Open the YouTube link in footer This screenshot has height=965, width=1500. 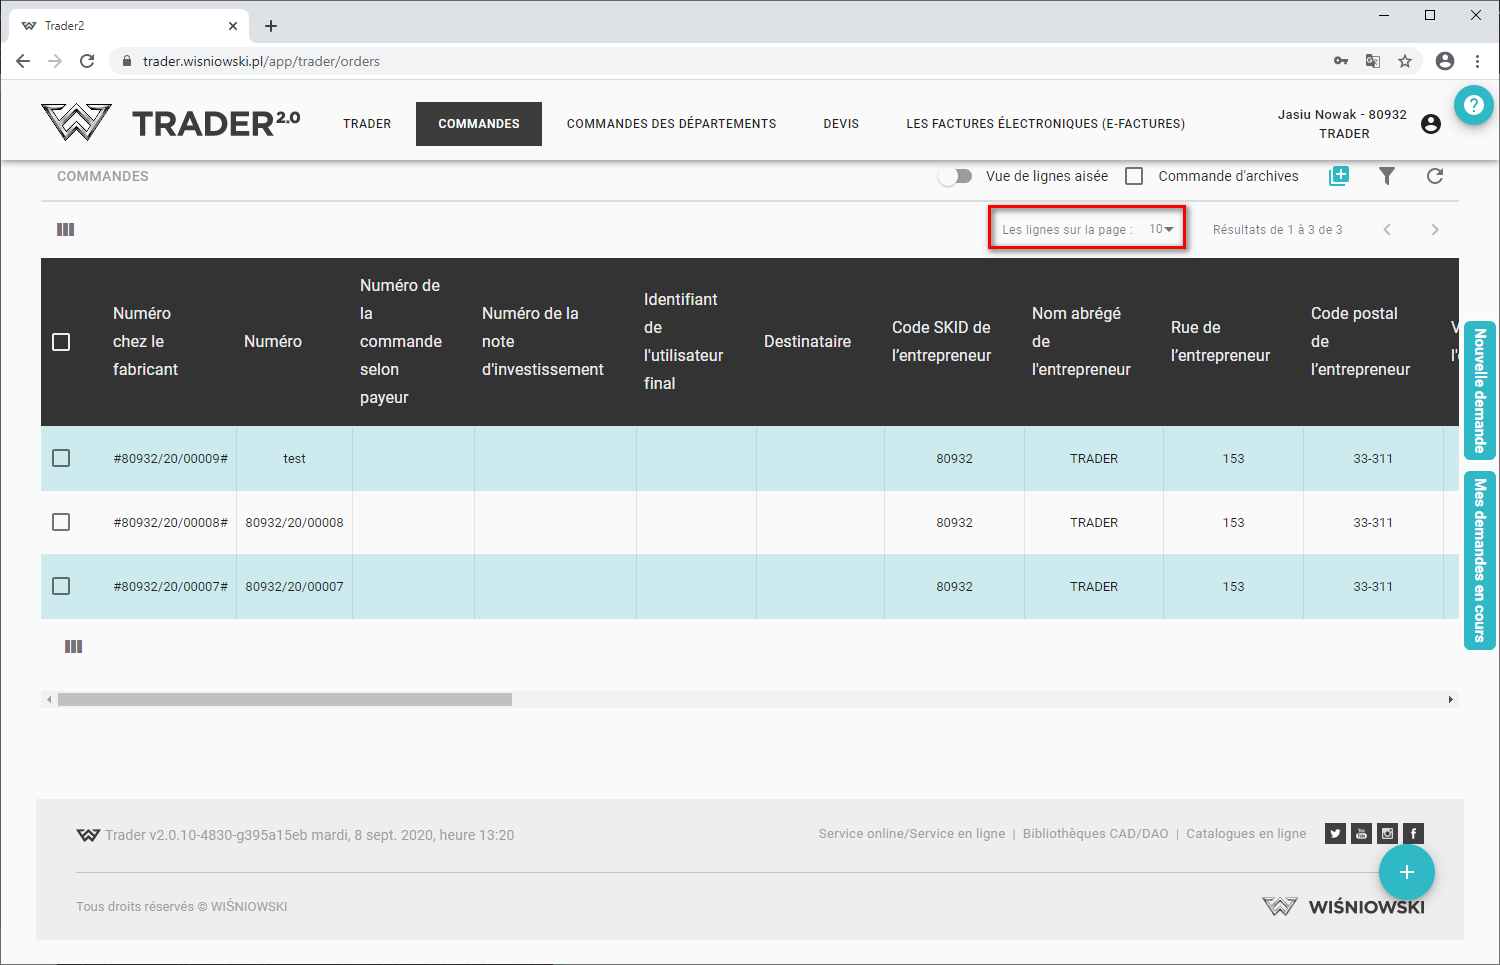[1361, 834]
